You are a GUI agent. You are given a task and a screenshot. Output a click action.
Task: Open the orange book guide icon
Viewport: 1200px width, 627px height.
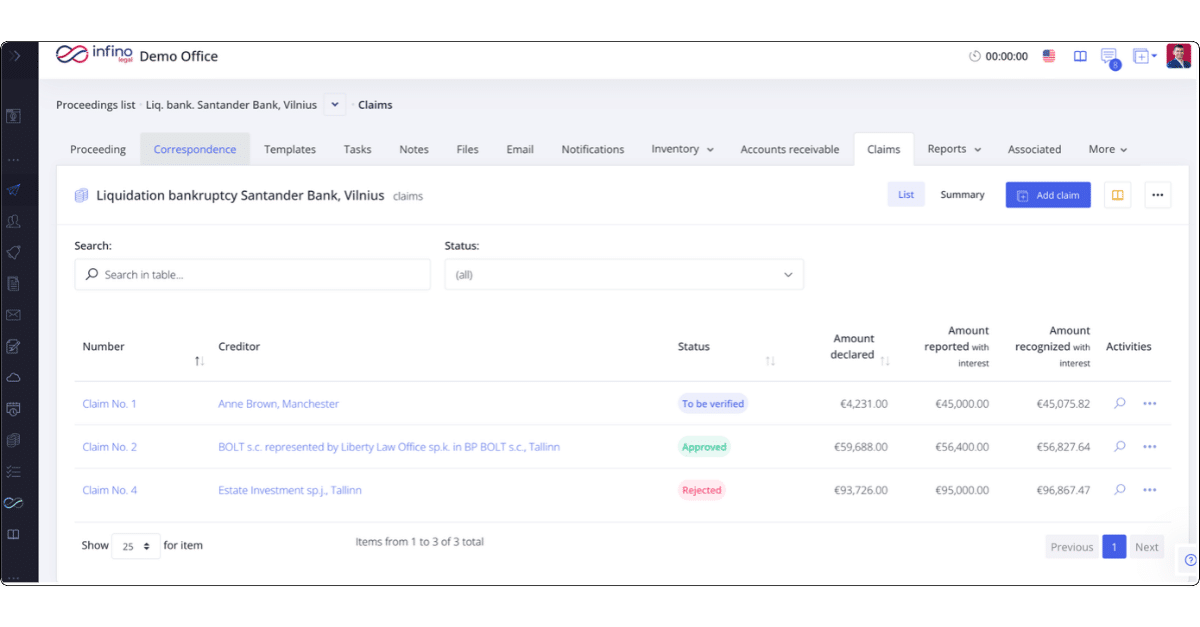(1118, 195)
